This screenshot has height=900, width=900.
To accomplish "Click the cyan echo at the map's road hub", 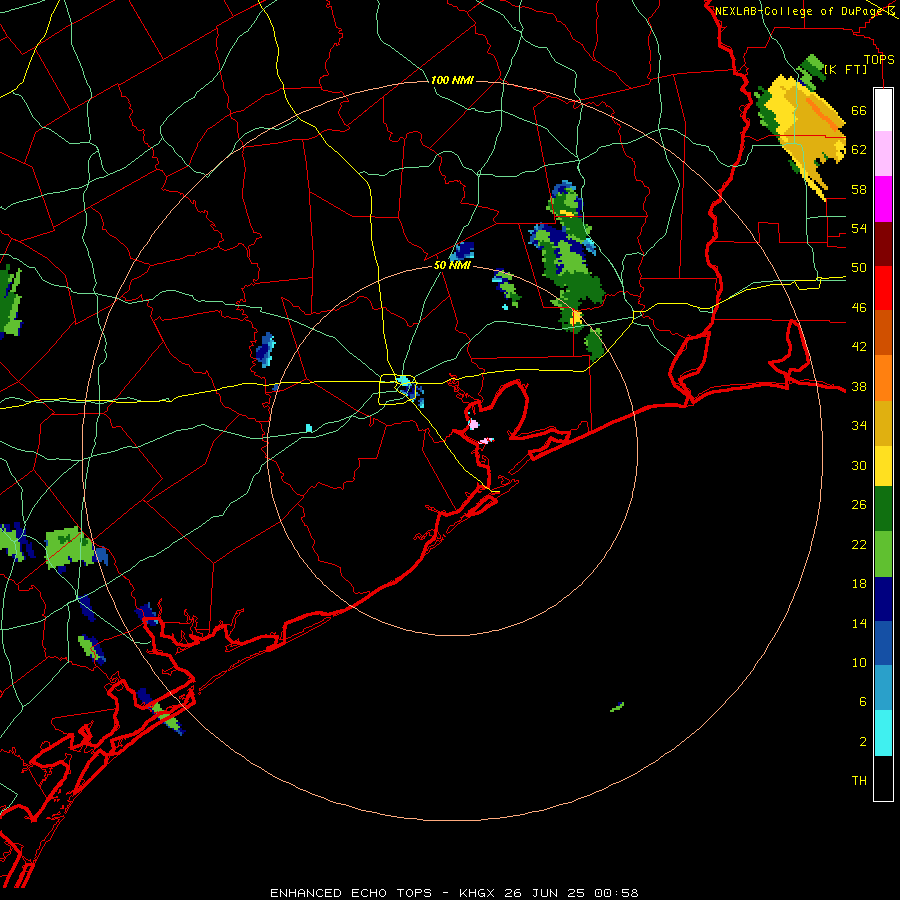I will tap(404, 381).
